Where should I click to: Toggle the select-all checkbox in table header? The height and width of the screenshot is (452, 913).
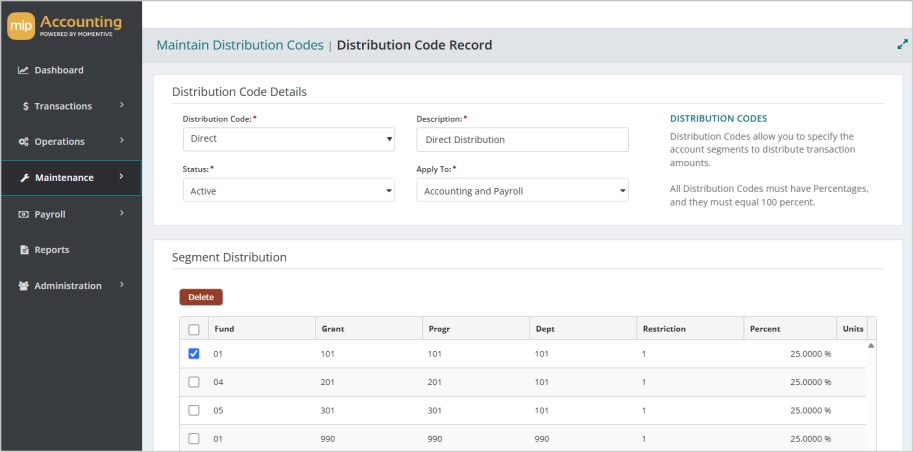point(194,330)
